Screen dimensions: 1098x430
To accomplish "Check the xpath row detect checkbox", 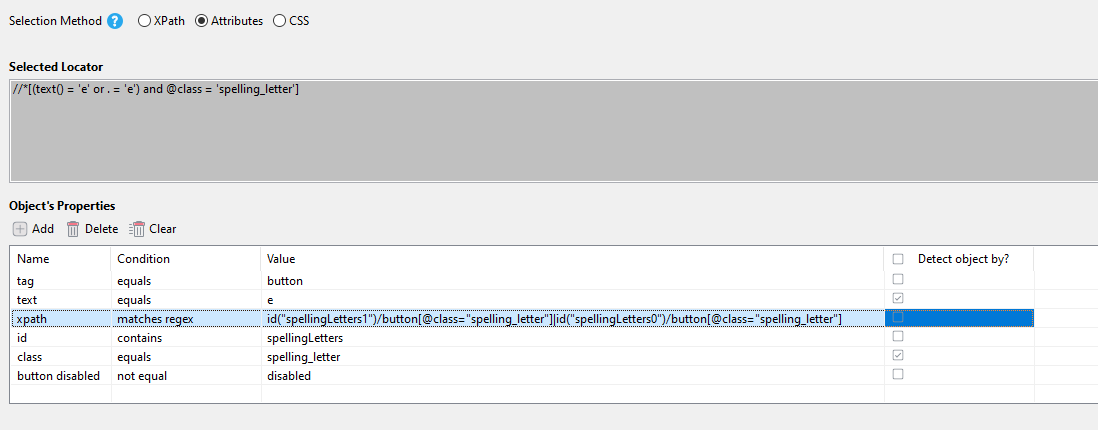I will [x=898, y=318].
